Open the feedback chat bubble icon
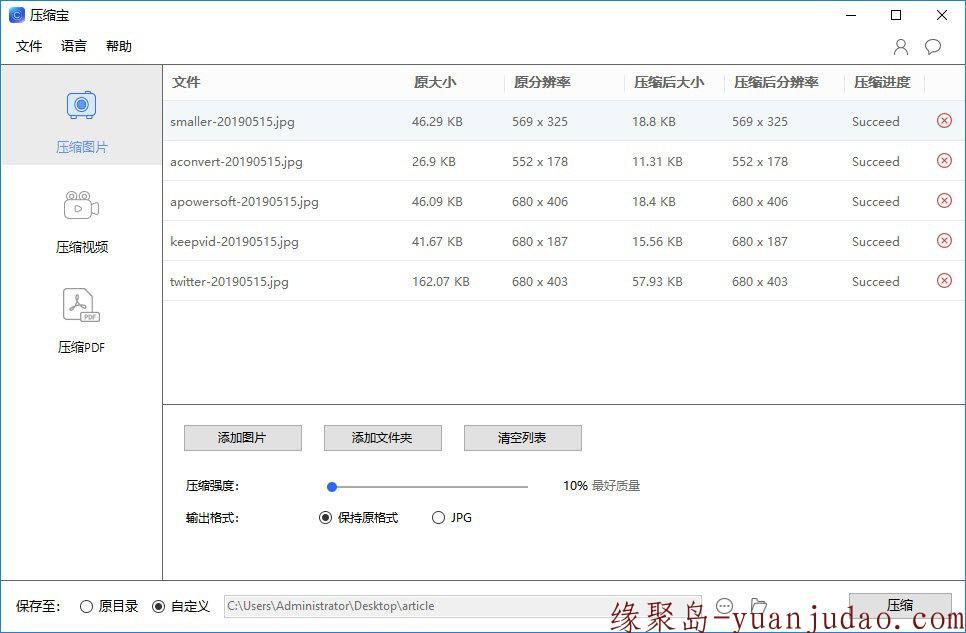The image size is (966, 633). pyautogui.click(x=933, y=47)
